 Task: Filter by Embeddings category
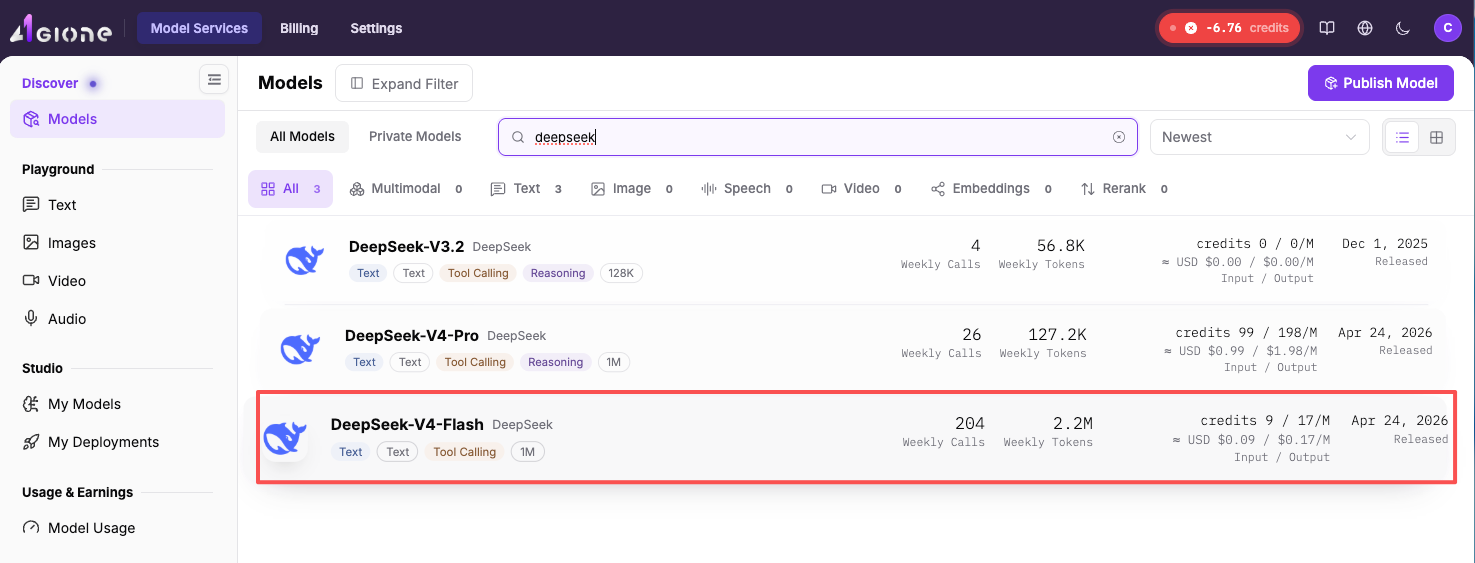[x=990, y=189]
